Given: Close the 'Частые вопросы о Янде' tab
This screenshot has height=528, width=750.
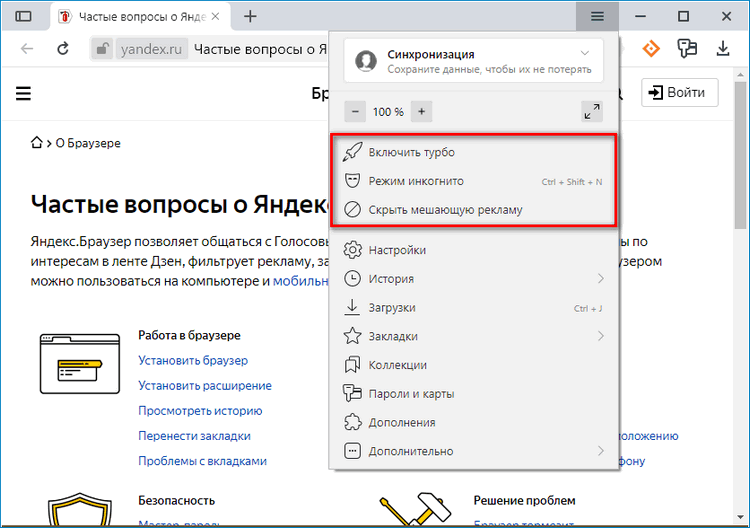Looking at the screenshot, I should (x=215, y=16).
